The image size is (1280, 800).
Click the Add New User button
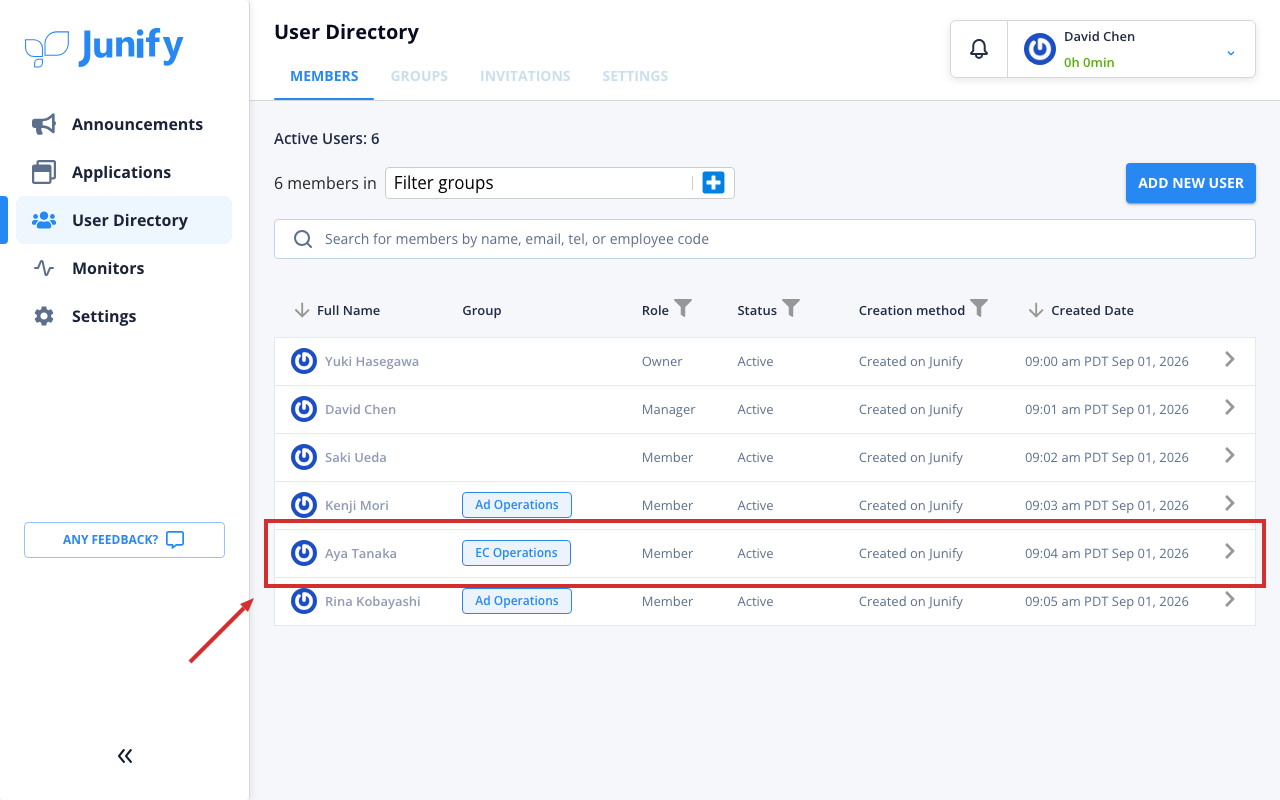1191,183
